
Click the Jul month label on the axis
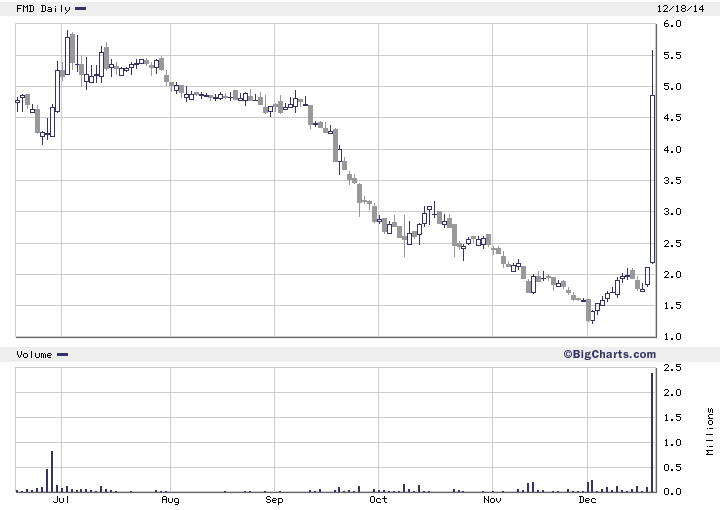[61, 499]
